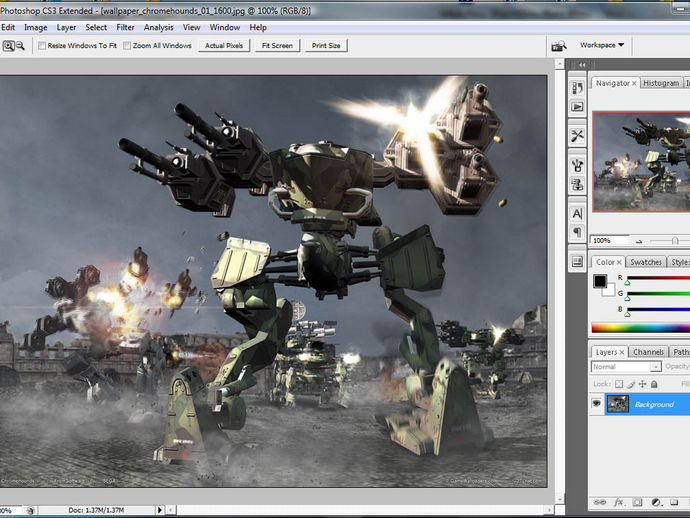
Task: Click the foreground color black swatch
Action: coord(600,281)
